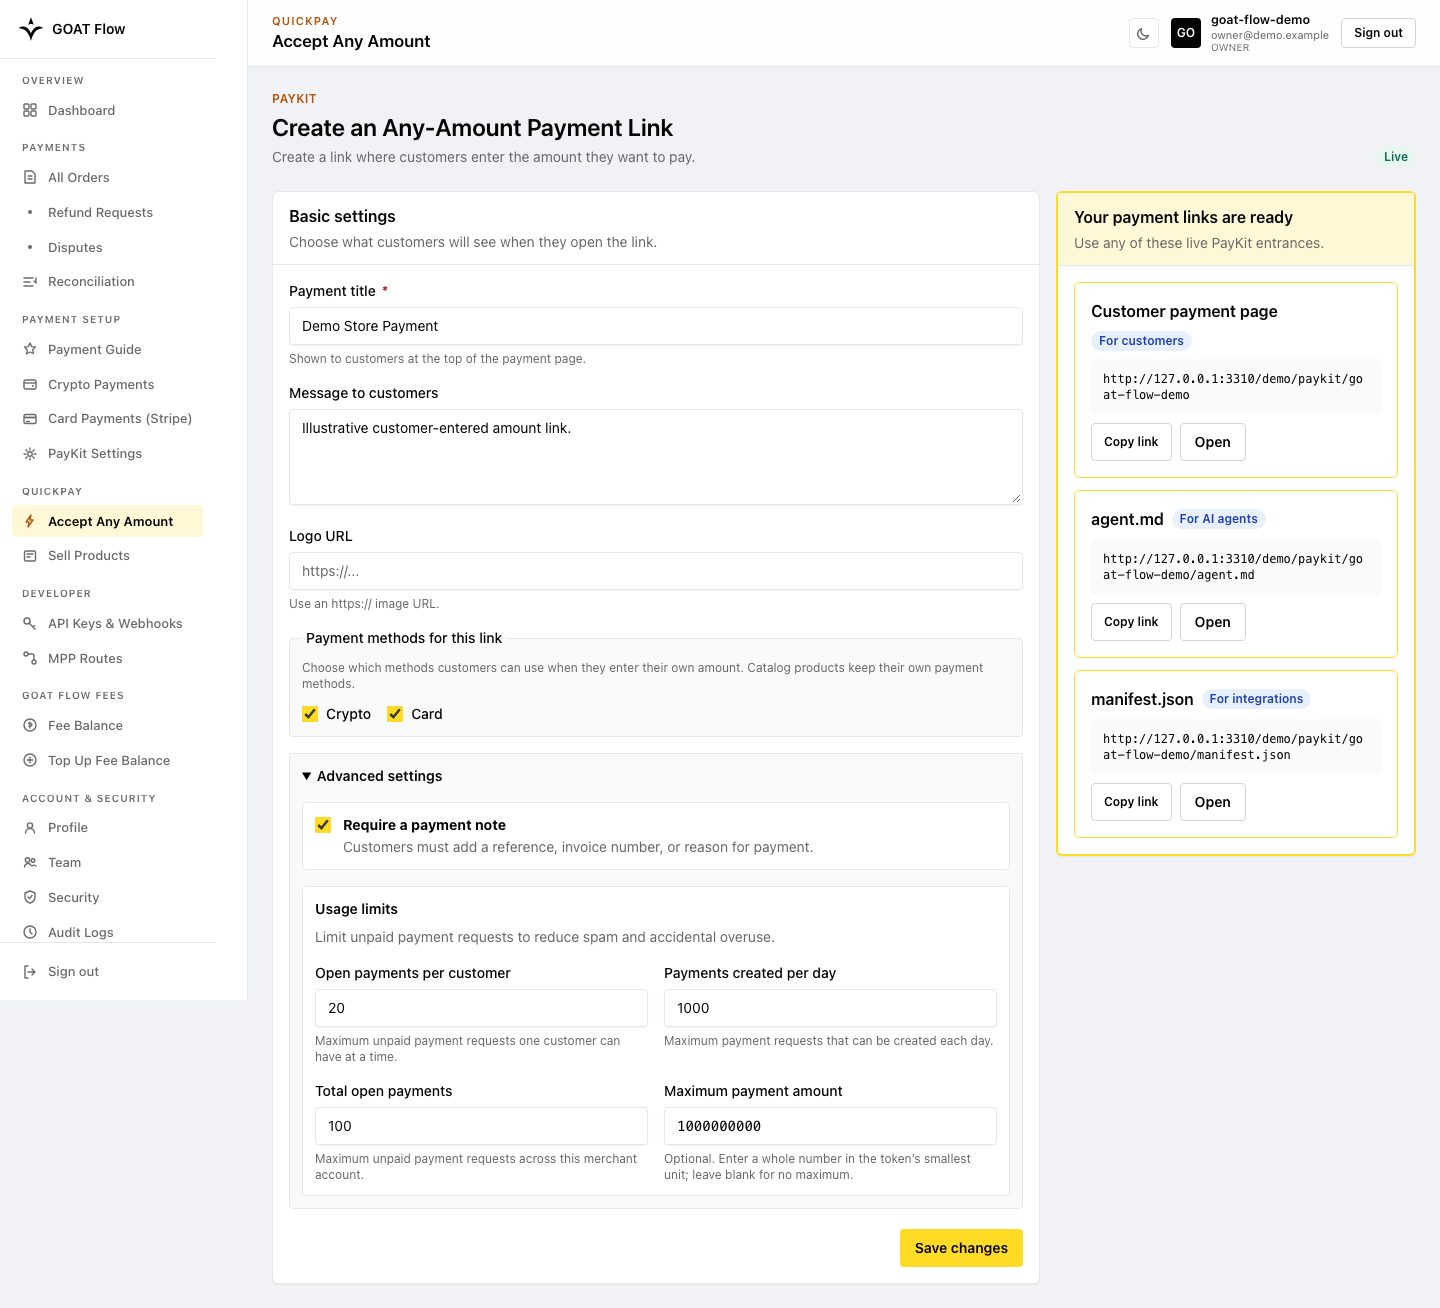
Task: Click the Top Up Fee Balance plus icon
Action: pyautogui.click(x=30, y=760)
